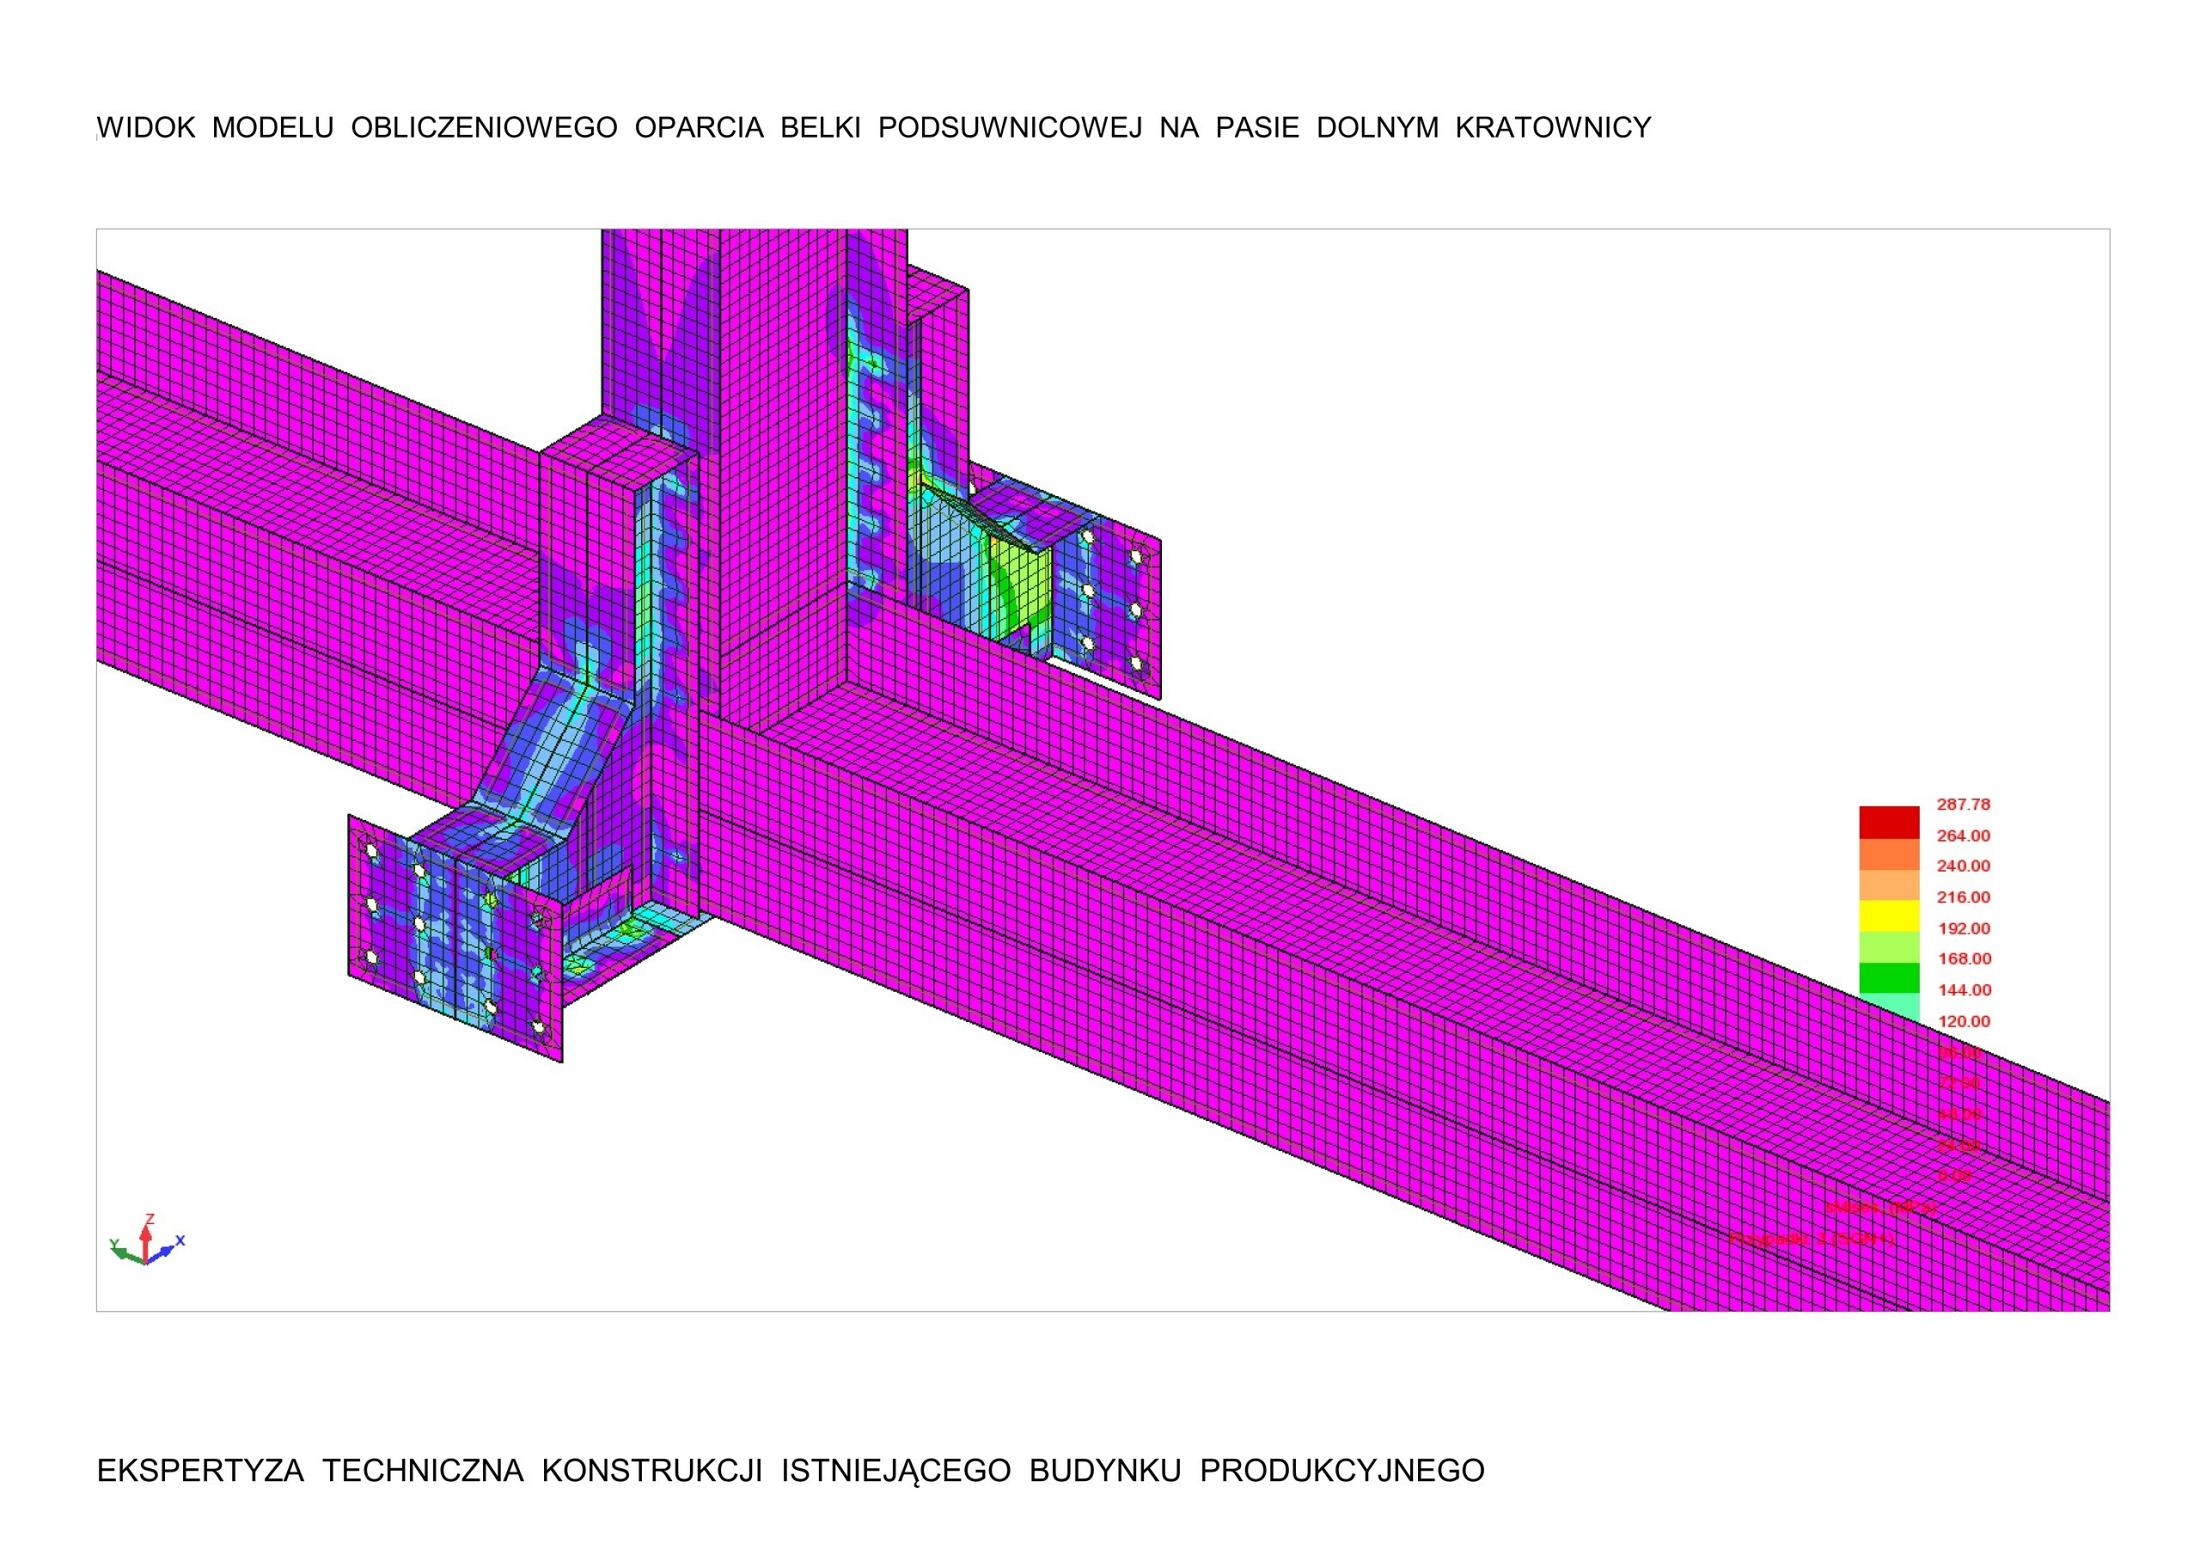This screenshot has height=1555, width=2200.
Task: Click the dark red legend swatch
Action: point(1889,822)
